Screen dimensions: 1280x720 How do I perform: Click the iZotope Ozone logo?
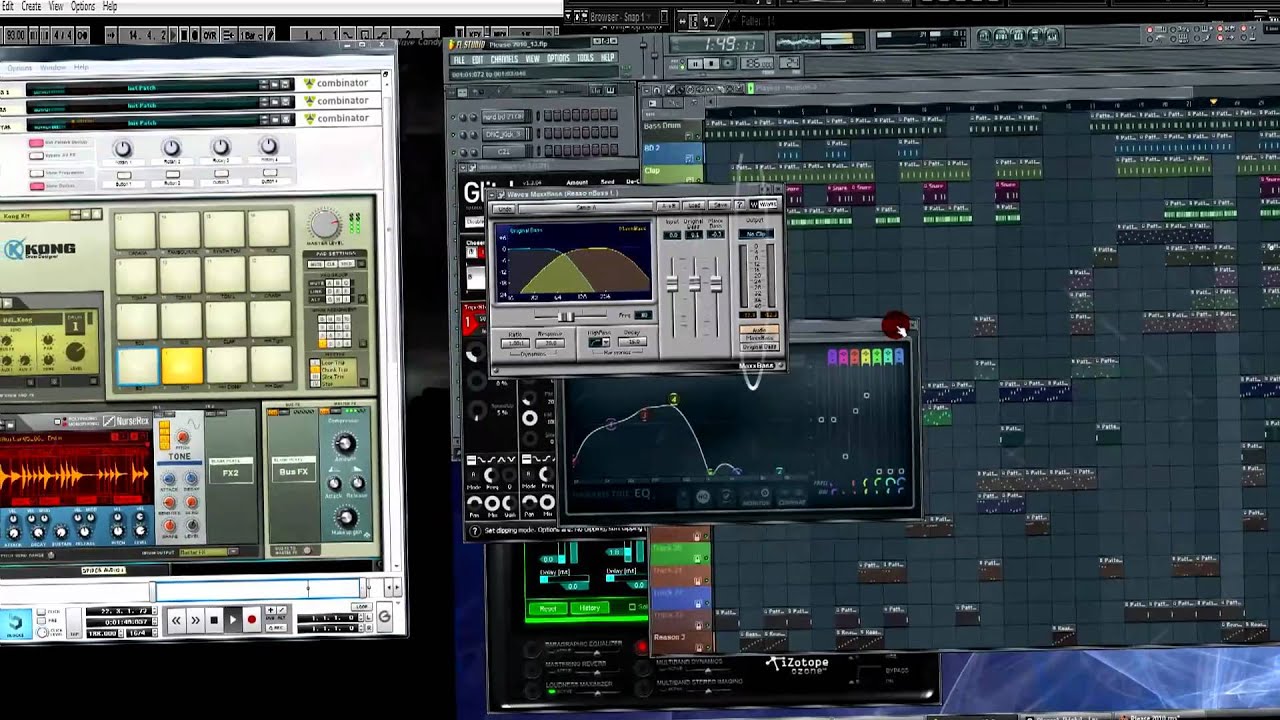[x=797, y=664]
